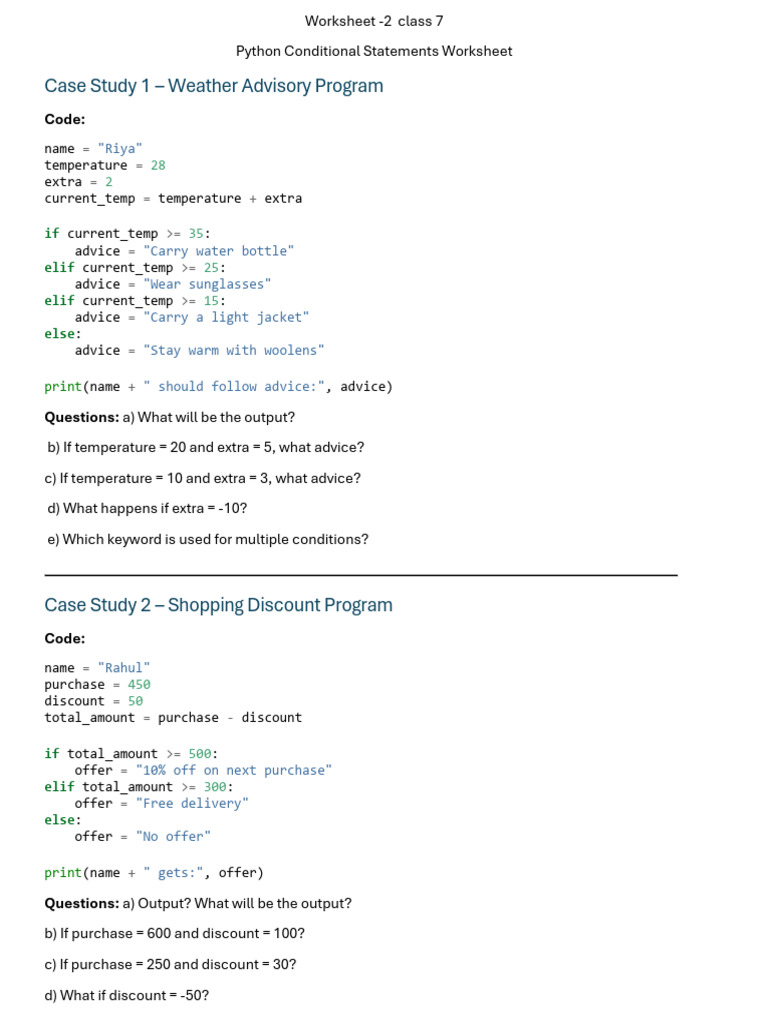Click question b) purchase = 600 and discount = 100
768x1024 pixels.
[174, 934]
